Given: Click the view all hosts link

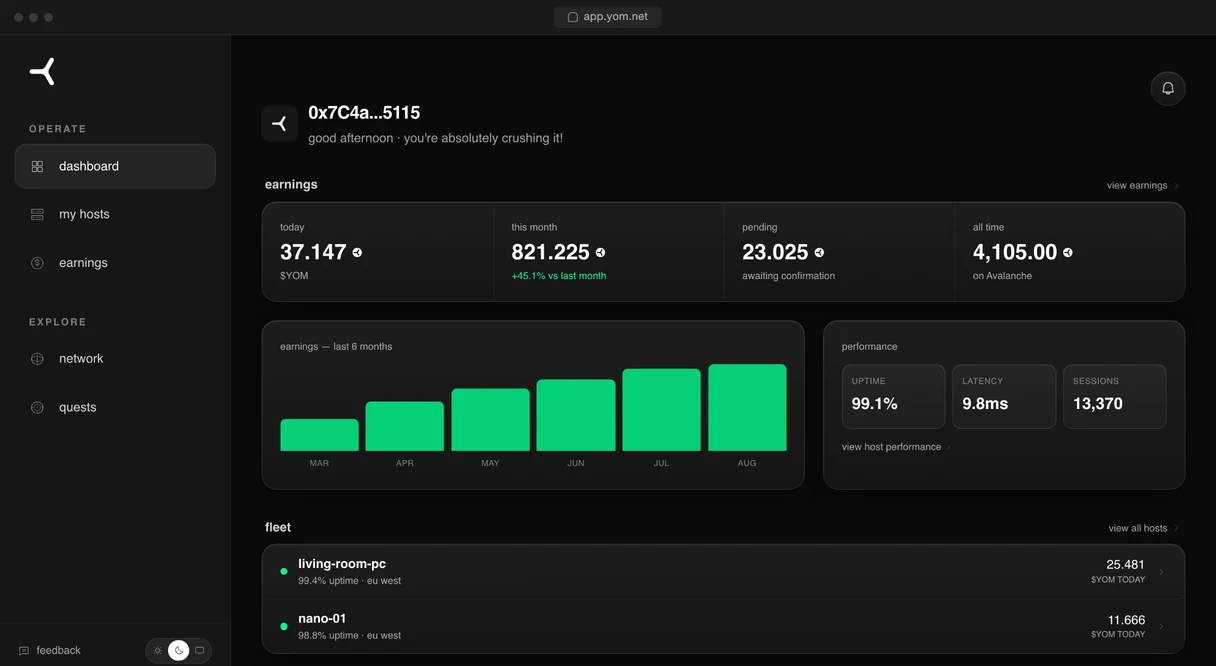Looking at the screenshot, I should [x=1143, y=528].
